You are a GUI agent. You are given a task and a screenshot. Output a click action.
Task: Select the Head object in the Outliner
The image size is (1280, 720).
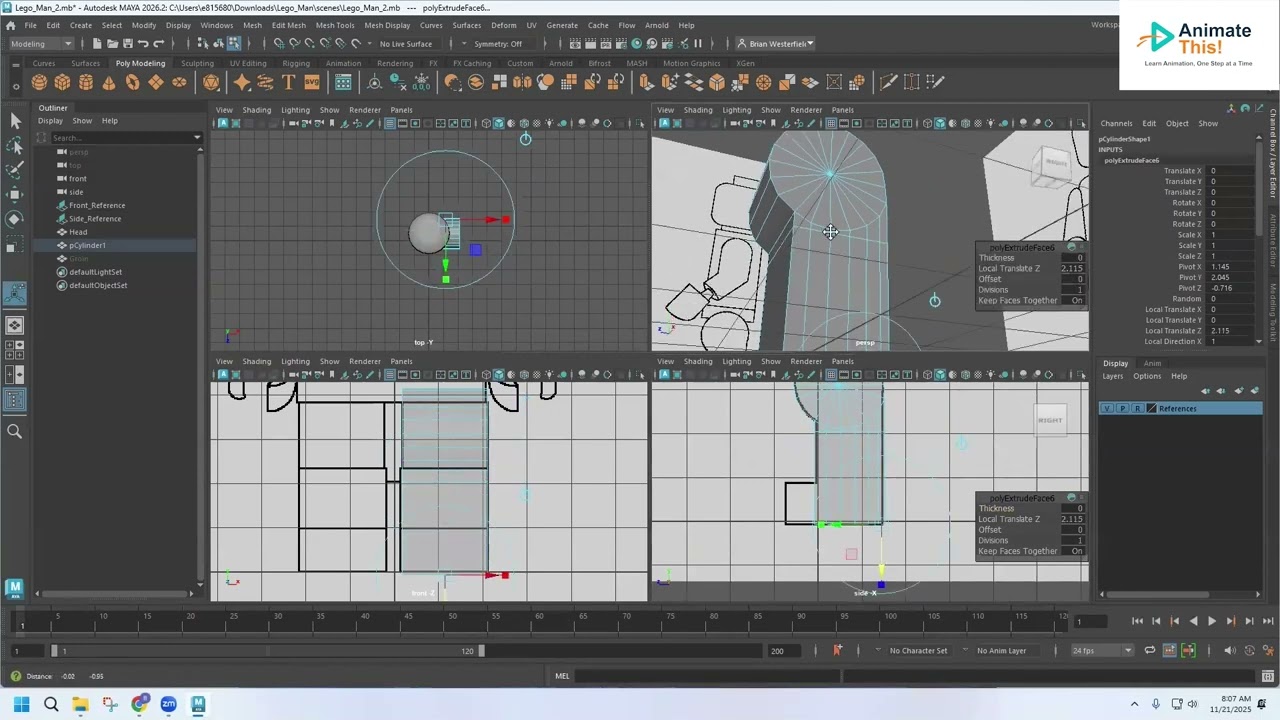coord(78,232)
